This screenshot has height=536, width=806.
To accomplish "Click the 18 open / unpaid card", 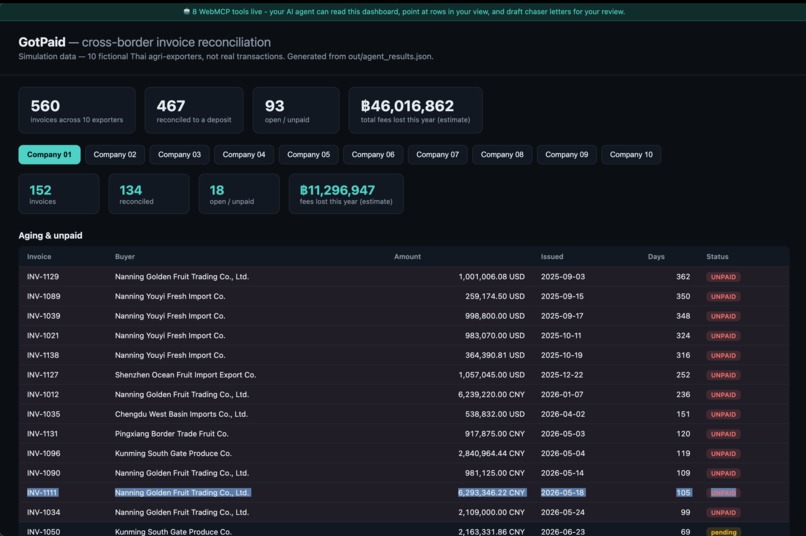I will coord(239,194).
